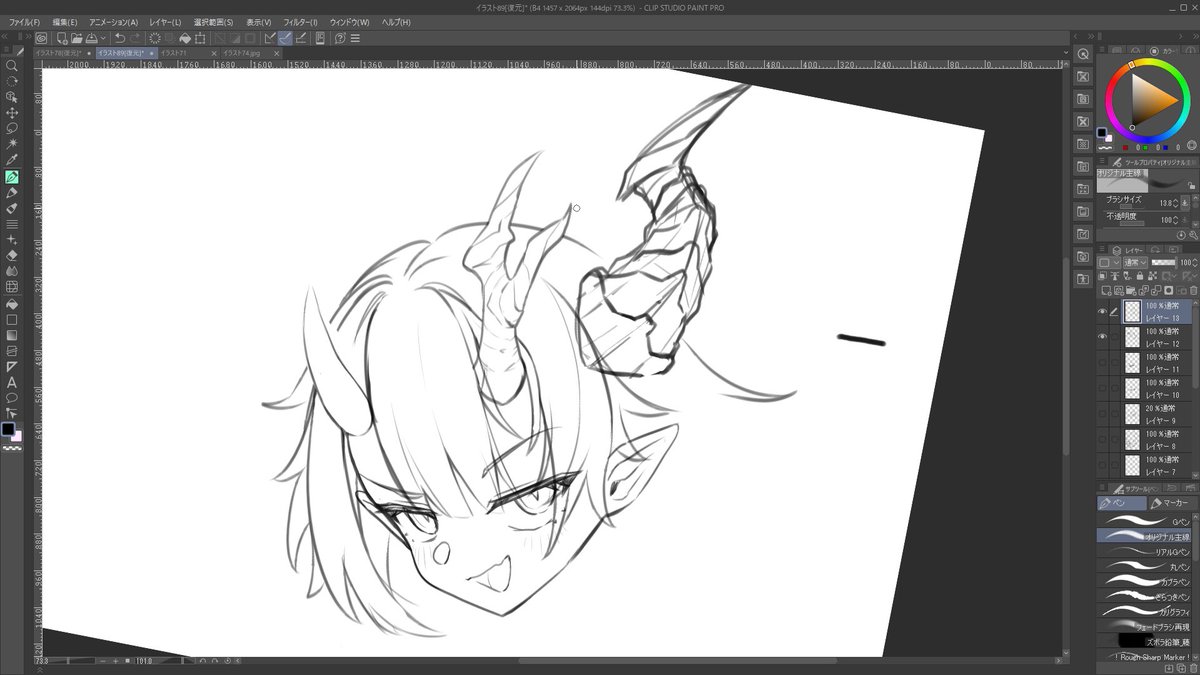Close the イラスト74.jpg tab
This screenshot has height=675, width=1200.
[x=276, y=53]
